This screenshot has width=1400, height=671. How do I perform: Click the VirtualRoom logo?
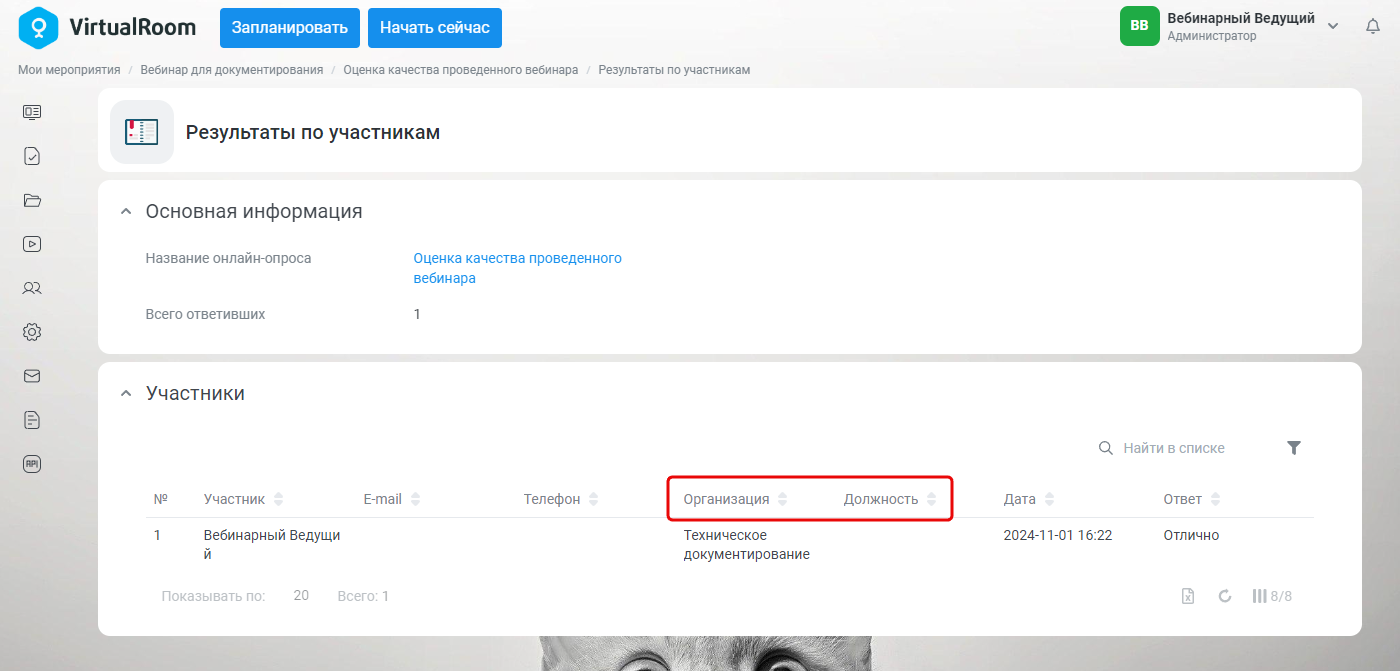click(x=108, y=27)
